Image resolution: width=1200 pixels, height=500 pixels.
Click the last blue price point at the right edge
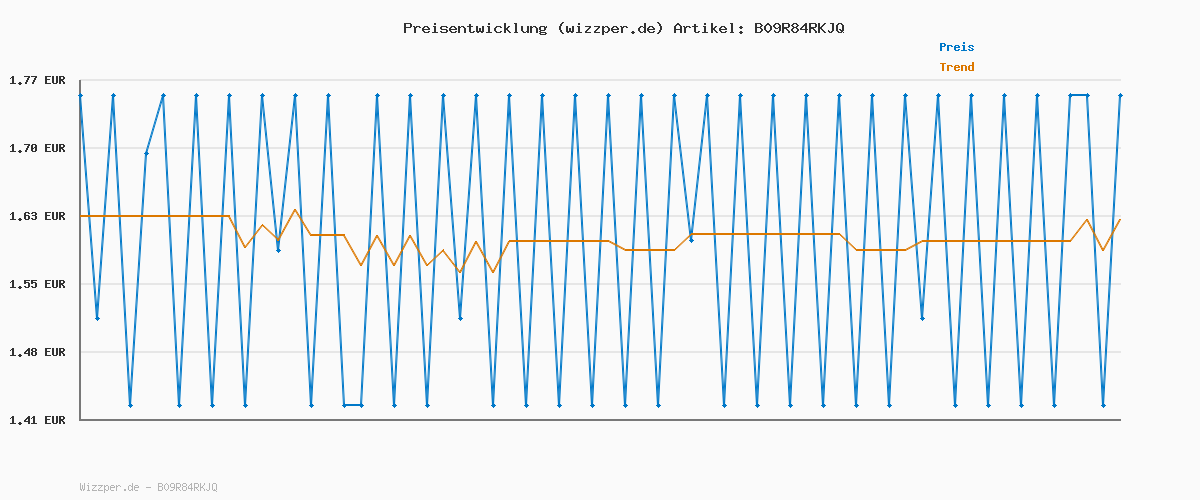click(1120, 95)
